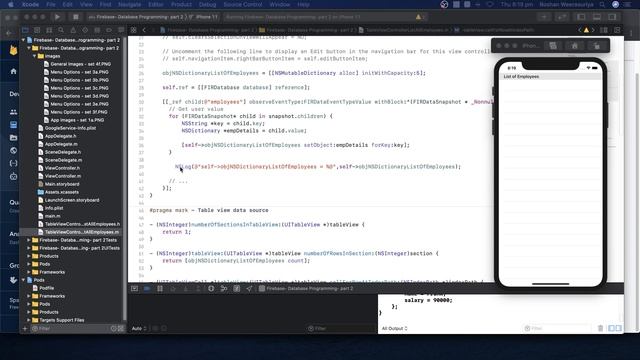This screenshot has height=360, width=640.
Task: Open the Product menu
Action: [181, 4]
